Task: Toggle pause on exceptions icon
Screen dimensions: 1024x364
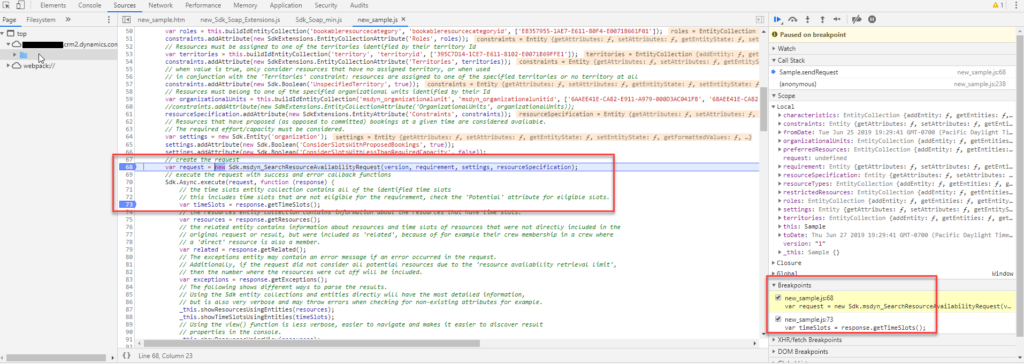Action: tap(872, 20)
